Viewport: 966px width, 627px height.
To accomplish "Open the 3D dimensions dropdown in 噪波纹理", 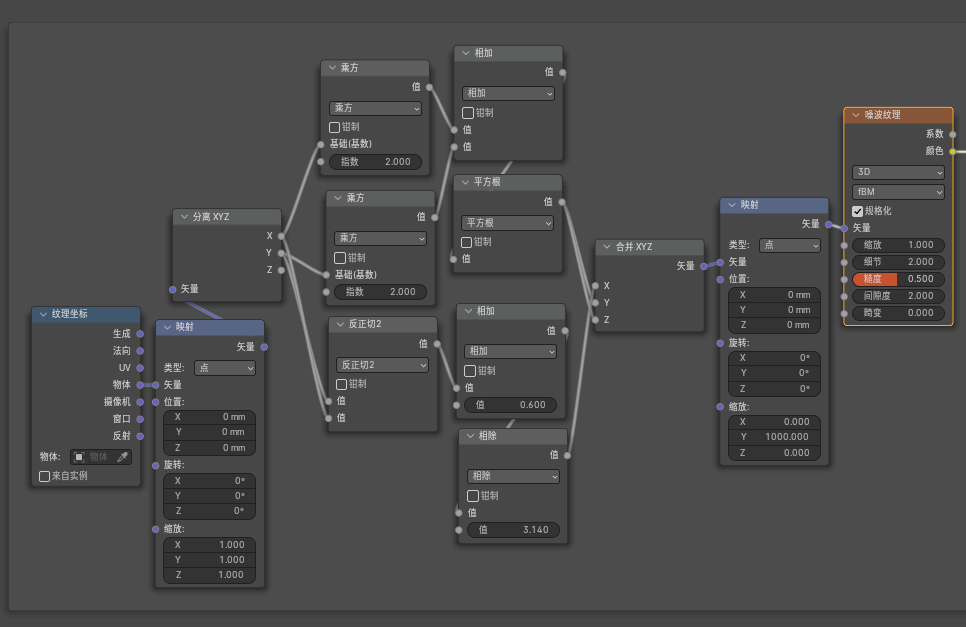I will point(897,172).
